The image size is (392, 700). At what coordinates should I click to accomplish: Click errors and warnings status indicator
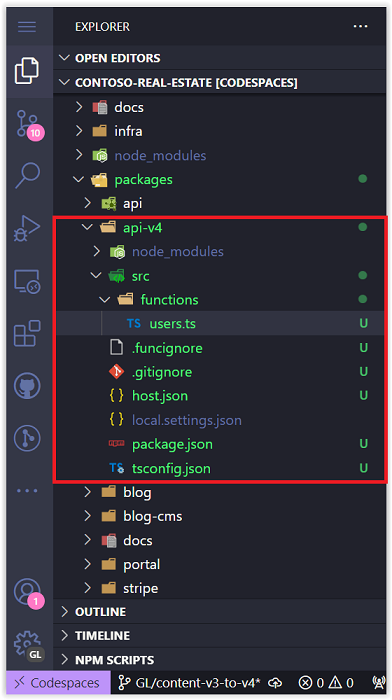pyautogui.click(x=326, y=683)
